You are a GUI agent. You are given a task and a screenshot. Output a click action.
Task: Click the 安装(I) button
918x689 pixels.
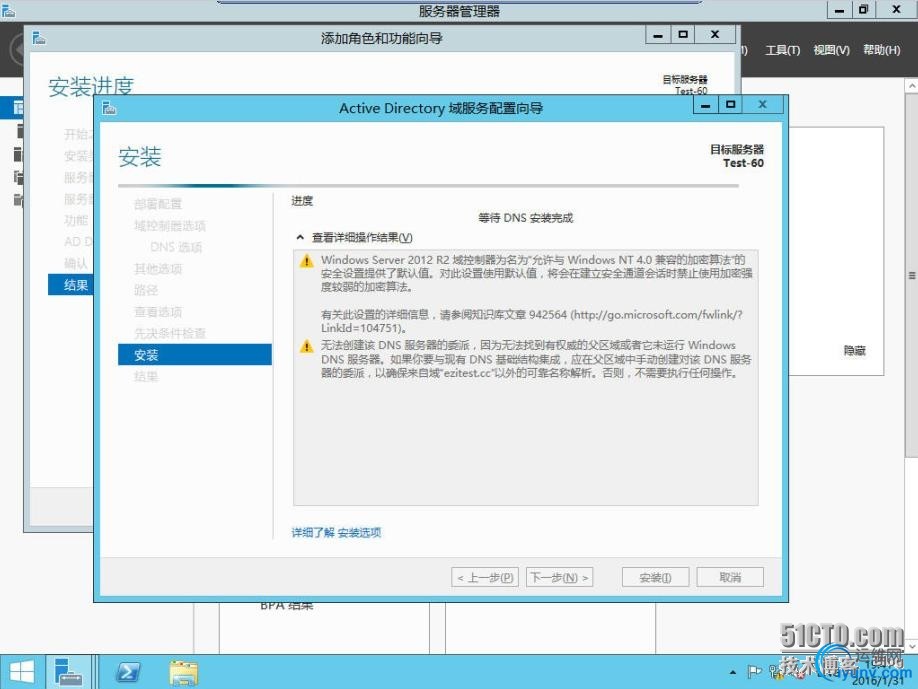(x=655, y=578)
